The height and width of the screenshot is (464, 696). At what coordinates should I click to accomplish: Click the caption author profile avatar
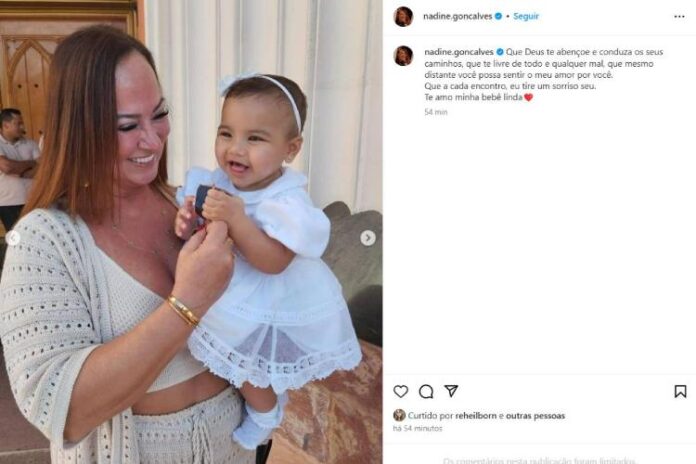[403, 56]
